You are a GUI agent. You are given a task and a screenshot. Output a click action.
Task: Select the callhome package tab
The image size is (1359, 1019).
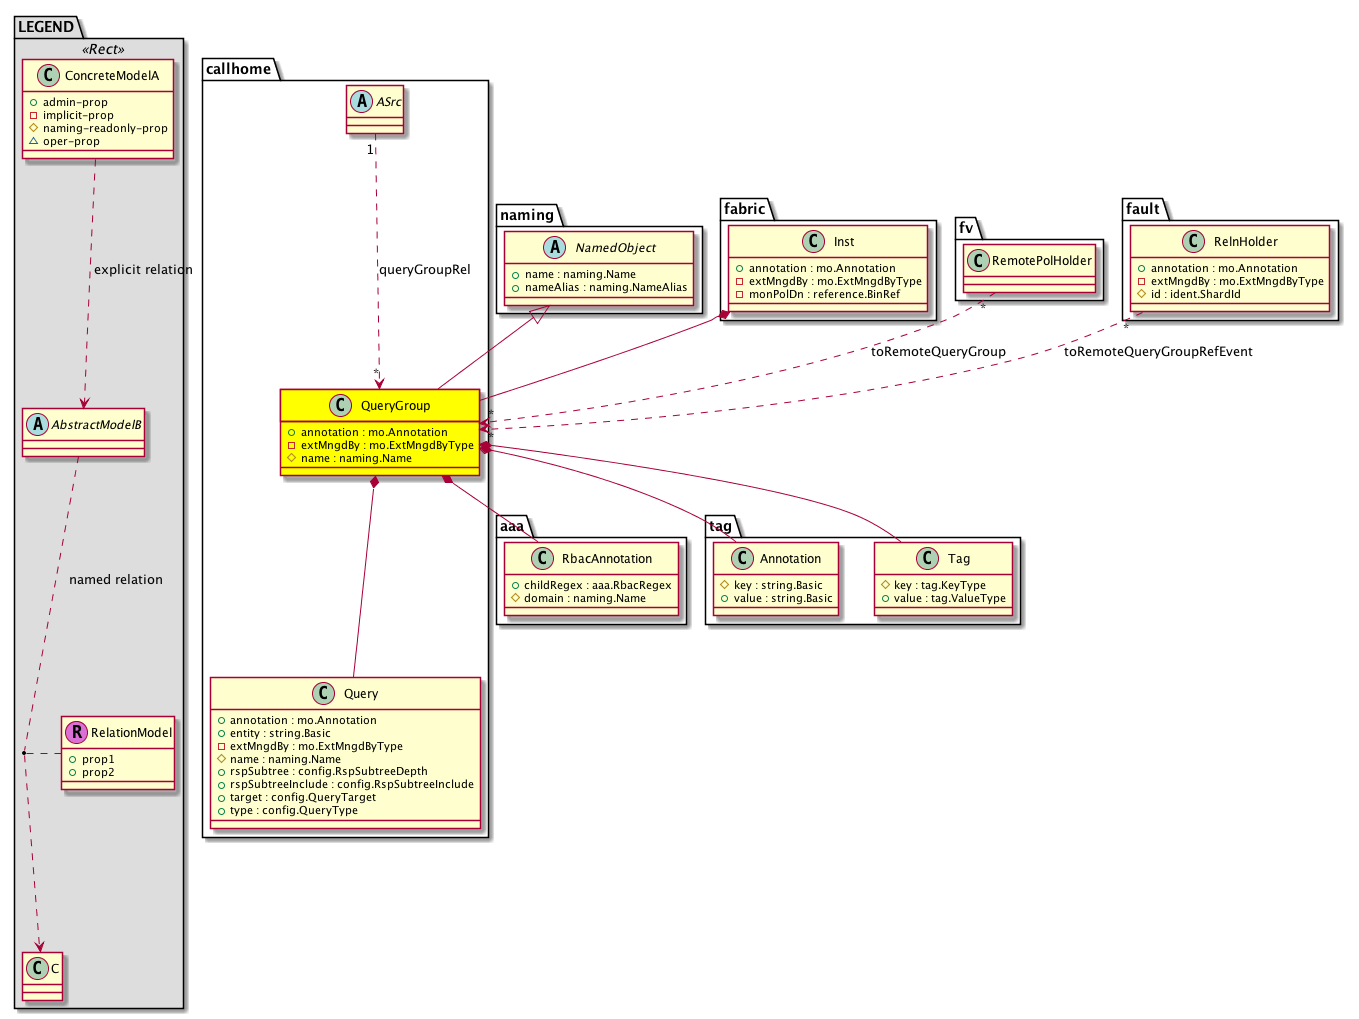238,69
